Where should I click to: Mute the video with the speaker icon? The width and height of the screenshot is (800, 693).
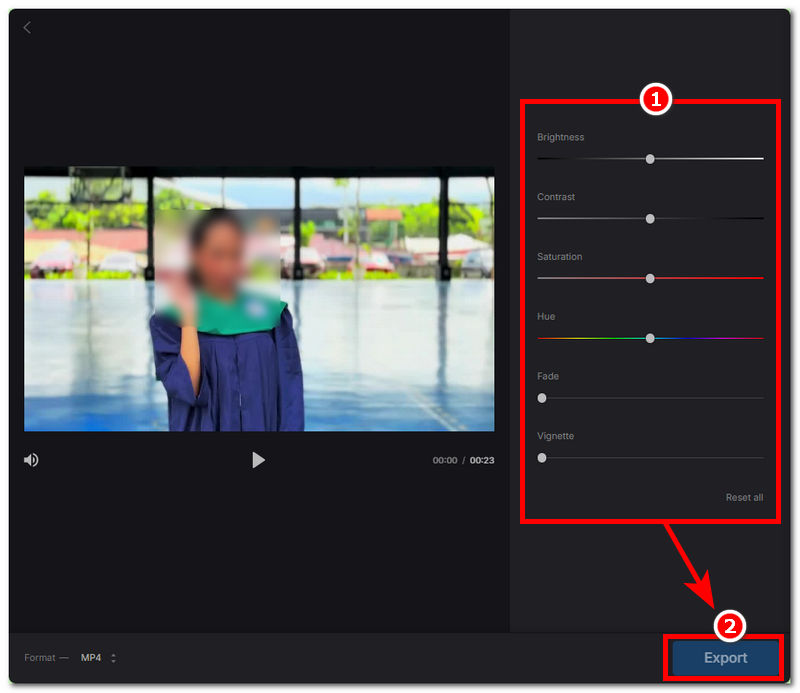(31, 460)
